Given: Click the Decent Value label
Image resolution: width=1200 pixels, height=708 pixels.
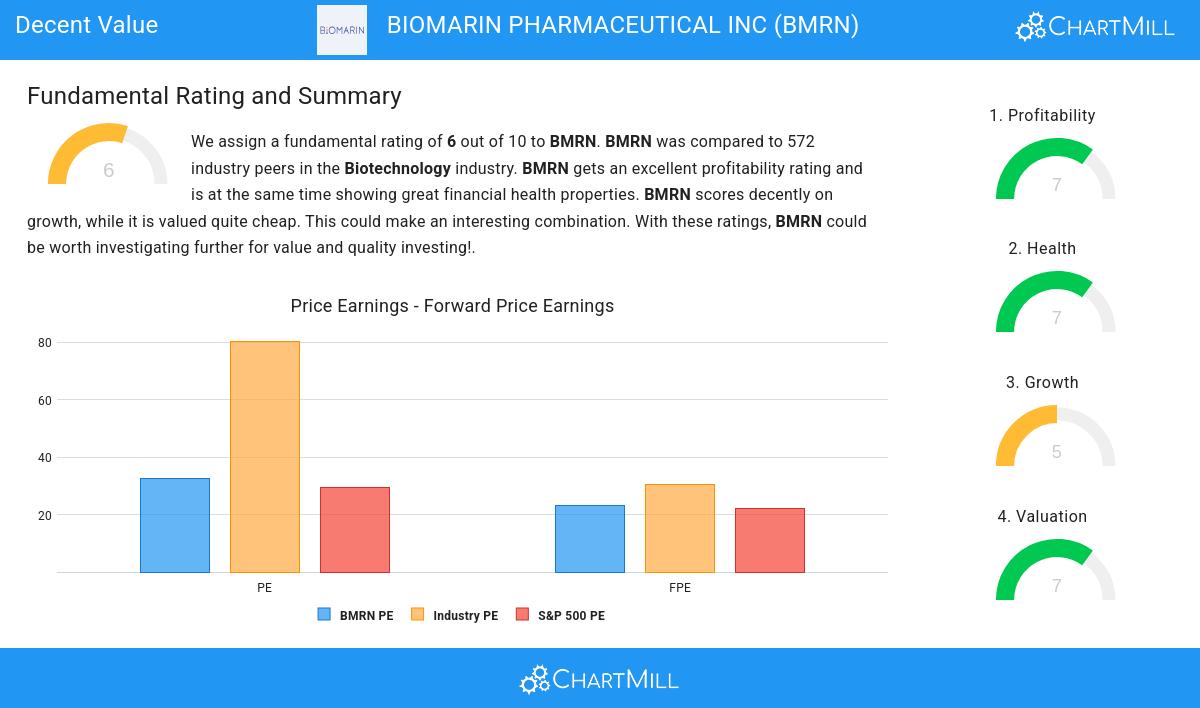Looking at the screenshot, I should tap(87, 25).
